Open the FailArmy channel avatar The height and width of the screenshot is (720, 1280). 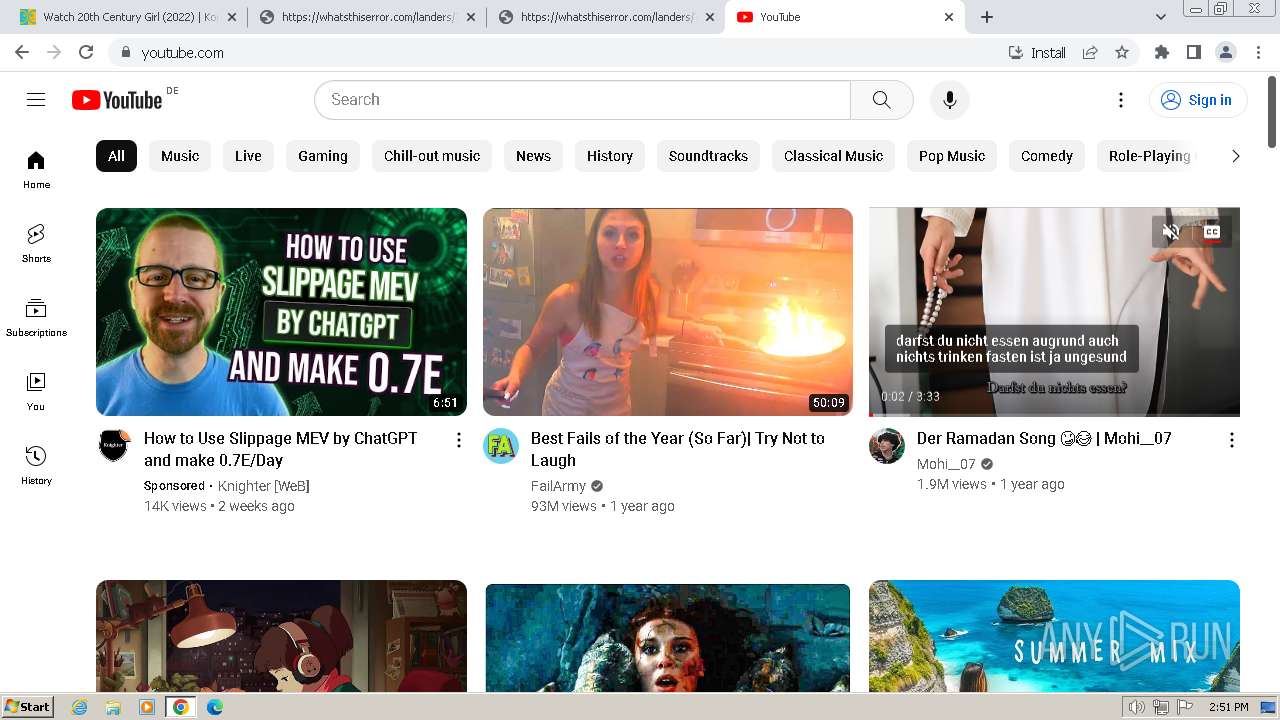(x=501, y=446)
